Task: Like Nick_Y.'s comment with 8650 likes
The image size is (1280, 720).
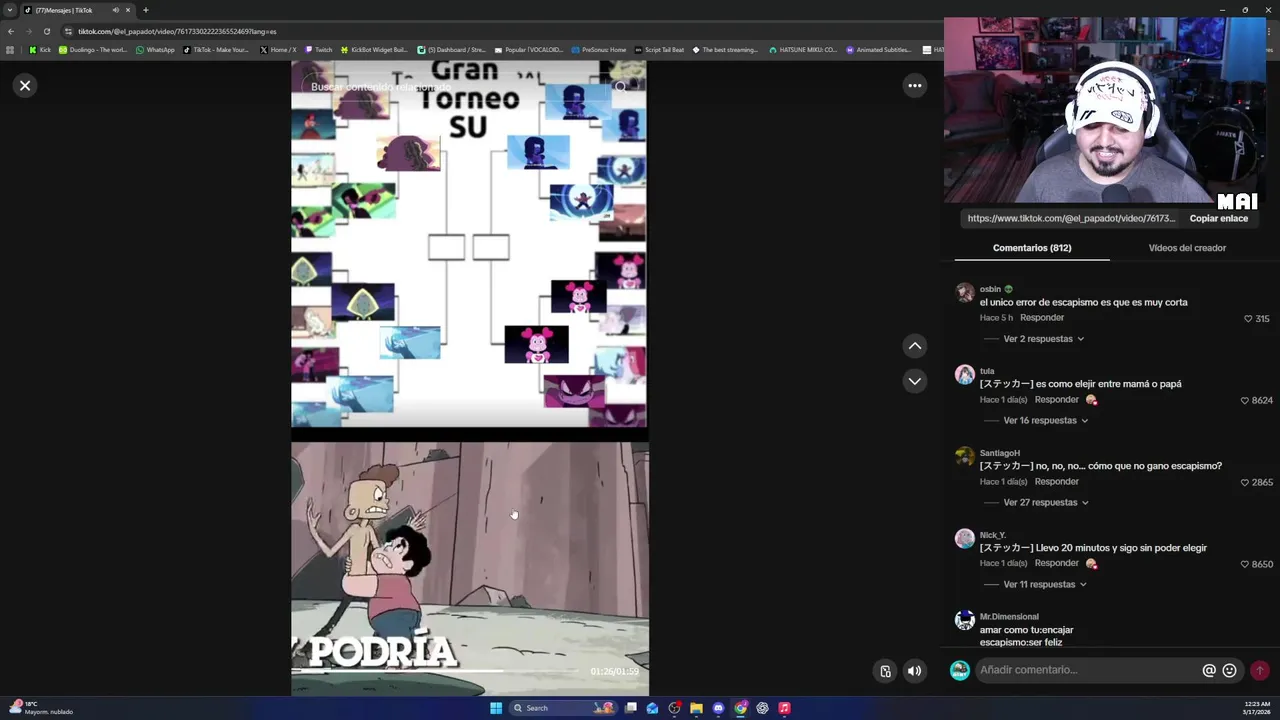Action: pos(1245,564)
